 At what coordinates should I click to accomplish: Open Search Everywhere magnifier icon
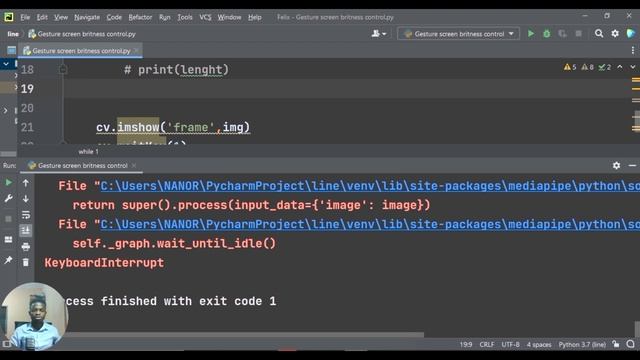pos(599,33)
